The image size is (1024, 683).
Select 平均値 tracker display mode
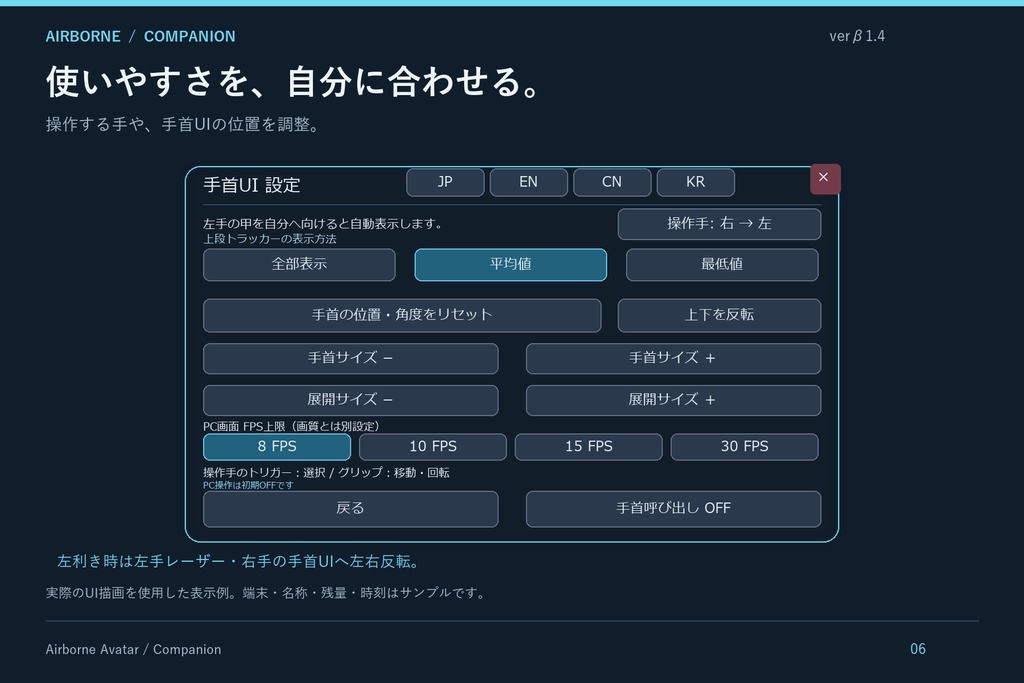[511, 264]
